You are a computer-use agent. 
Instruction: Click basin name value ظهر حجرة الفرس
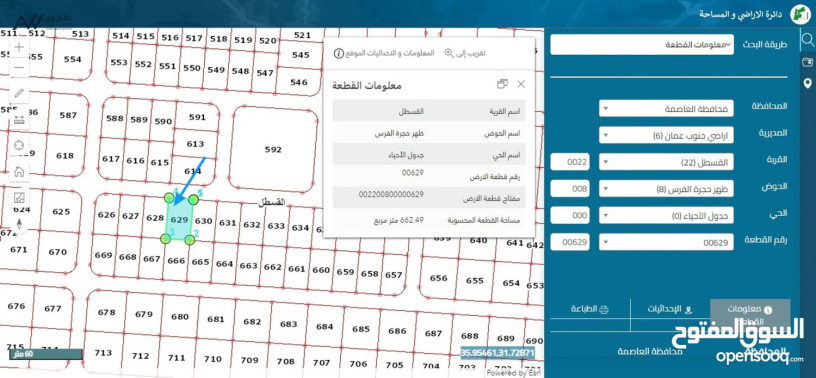pyautogui.click(x=399, y=133)
